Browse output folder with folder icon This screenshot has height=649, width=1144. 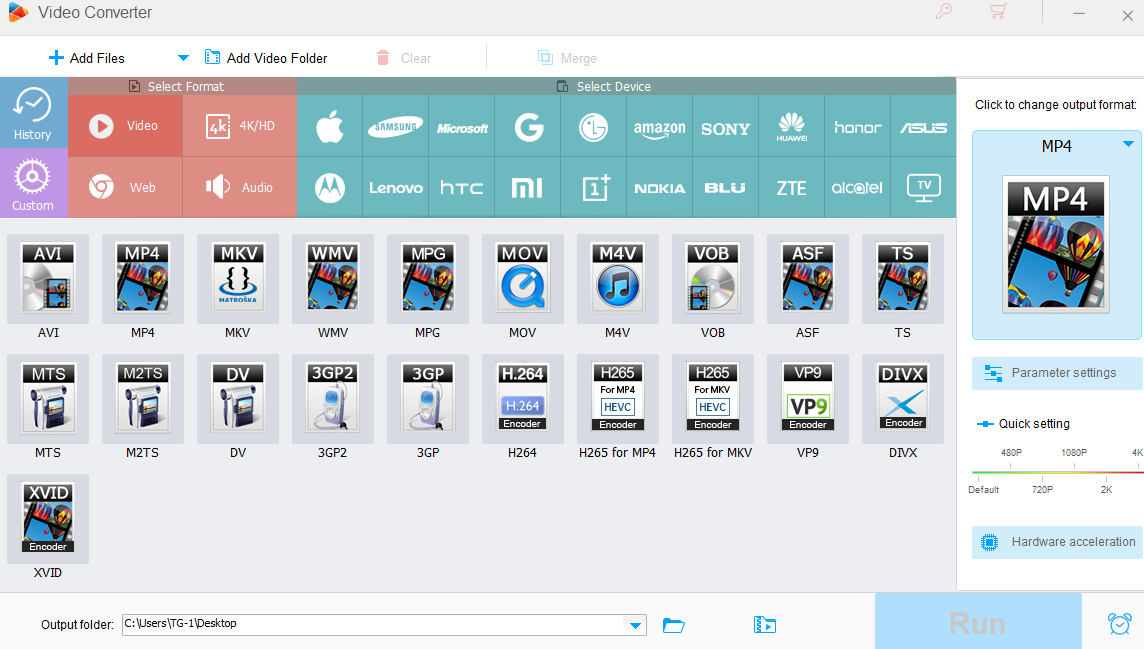[674, 625]
